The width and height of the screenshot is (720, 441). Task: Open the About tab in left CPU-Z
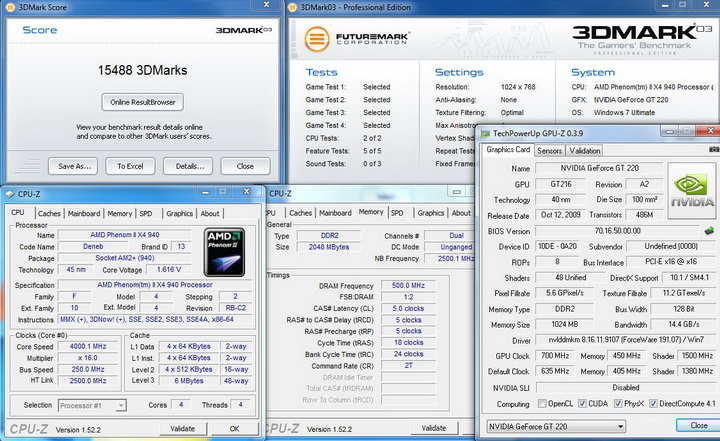(210, 214)
